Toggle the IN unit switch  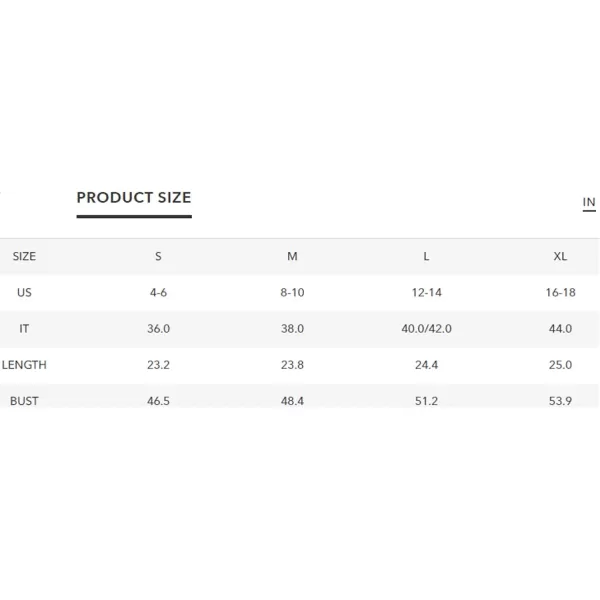click(589, 202)
